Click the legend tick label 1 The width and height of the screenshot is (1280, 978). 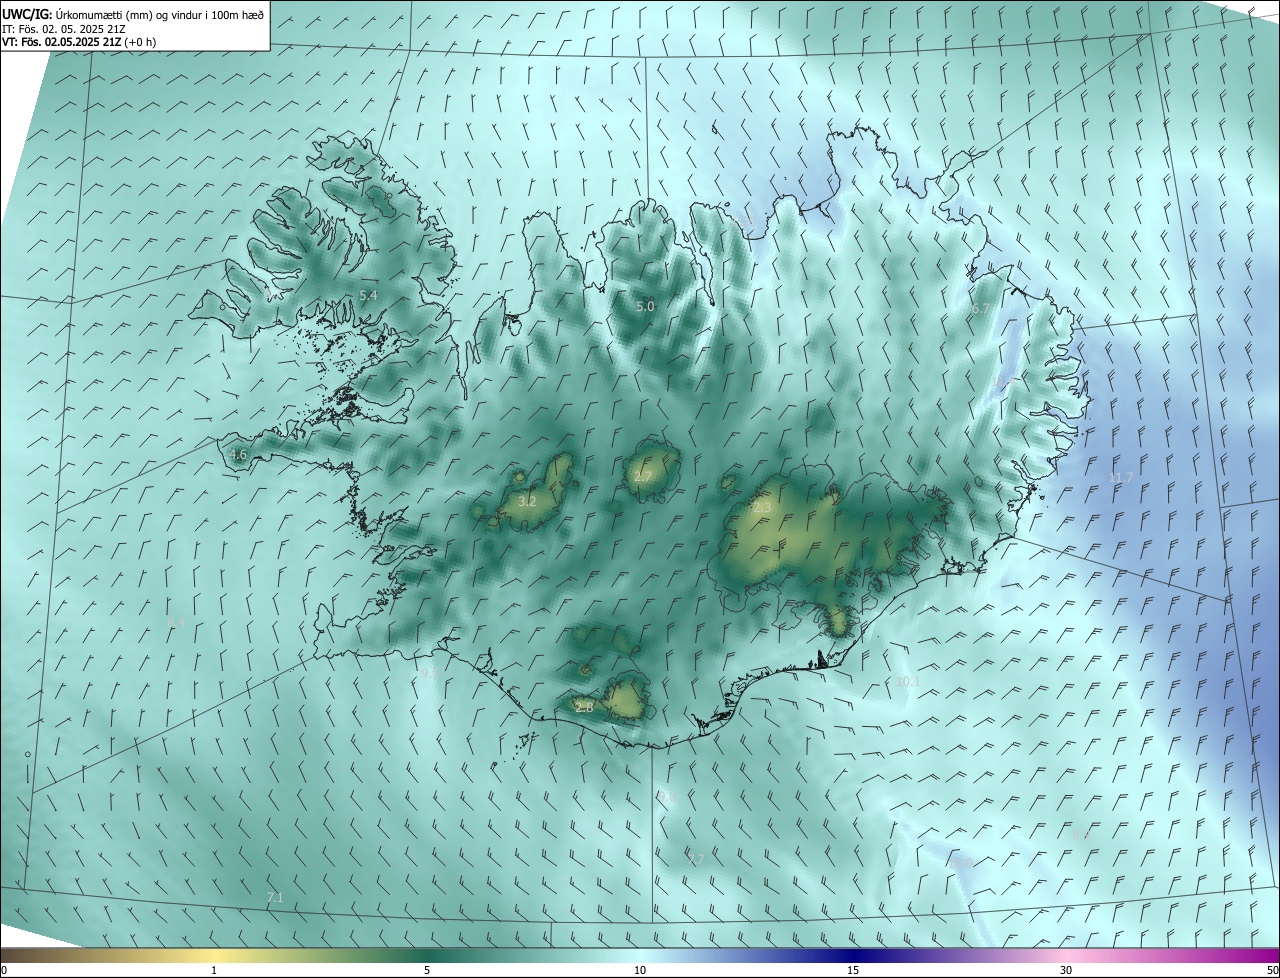[214, 970]
